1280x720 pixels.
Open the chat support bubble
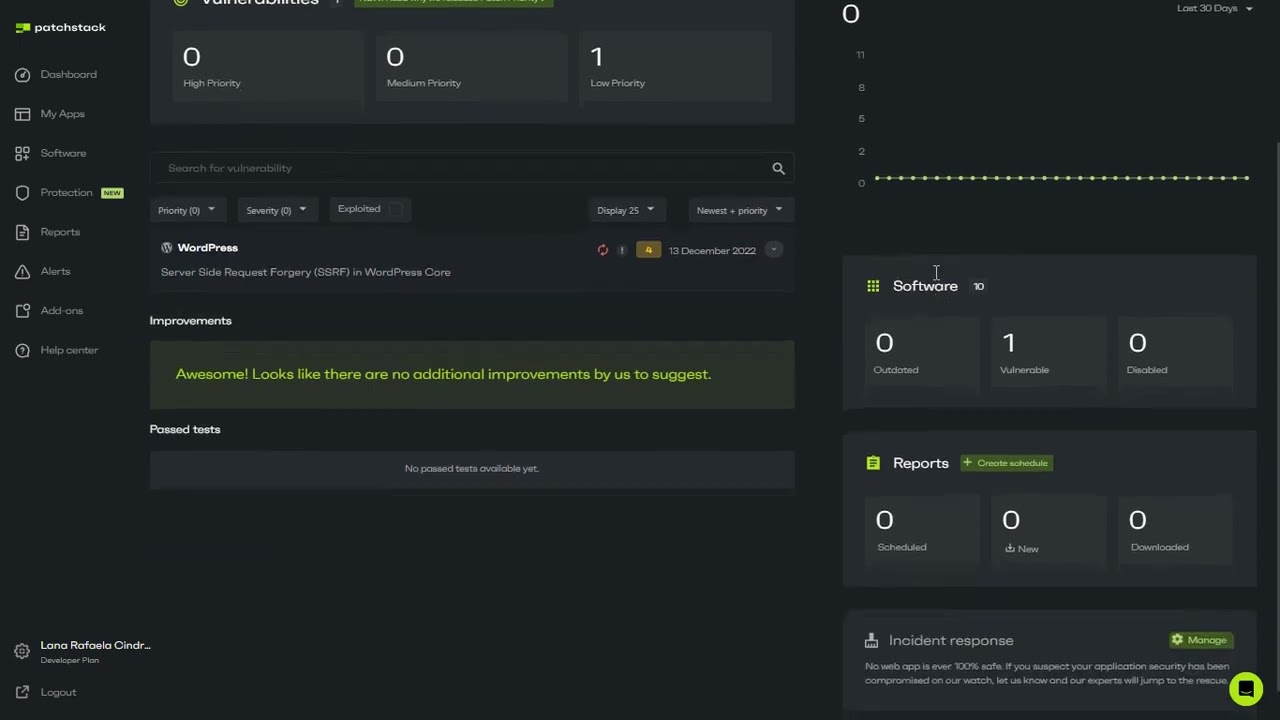coord(1246,689)
